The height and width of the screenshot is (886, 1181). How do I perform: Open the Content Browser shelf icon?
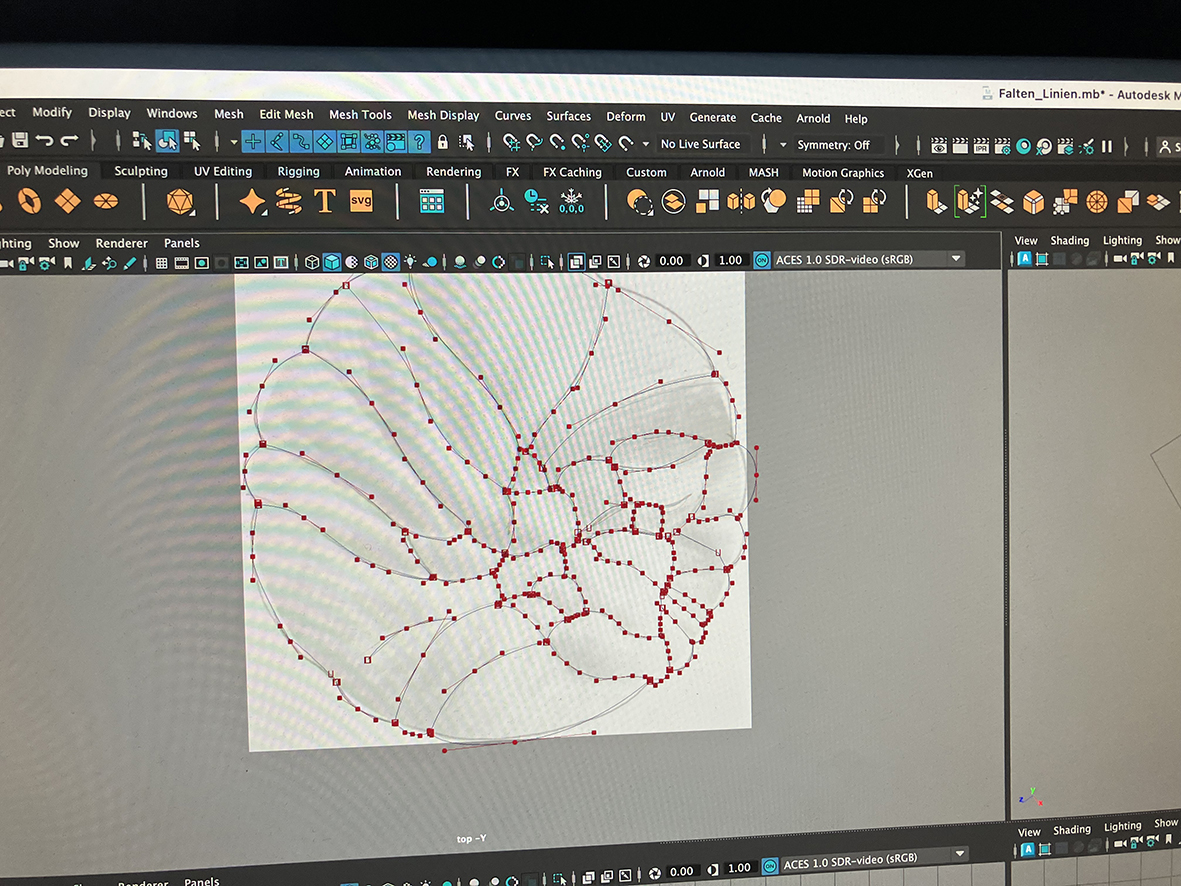[x=432, y=201]
